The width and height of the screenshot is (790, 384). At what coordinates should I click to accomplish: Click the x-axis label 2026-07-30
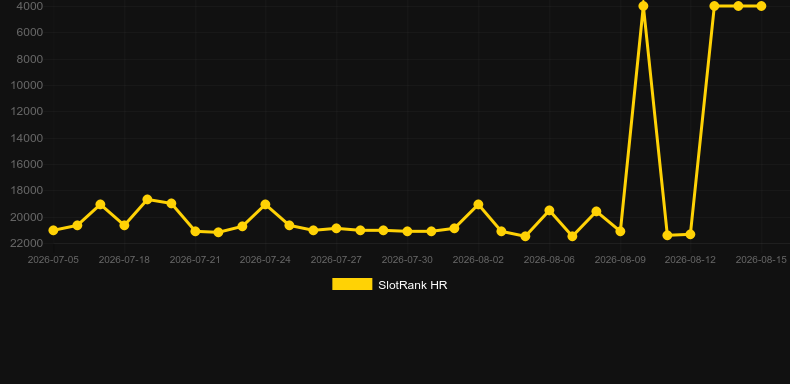tap(407, 260)
